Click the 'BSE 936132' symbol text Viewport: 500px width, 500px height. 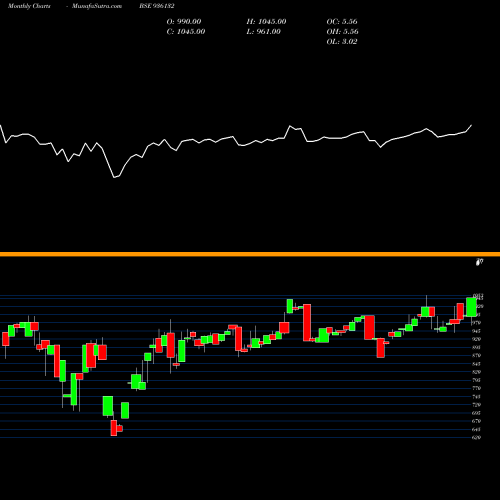click(x=157, y=6)
